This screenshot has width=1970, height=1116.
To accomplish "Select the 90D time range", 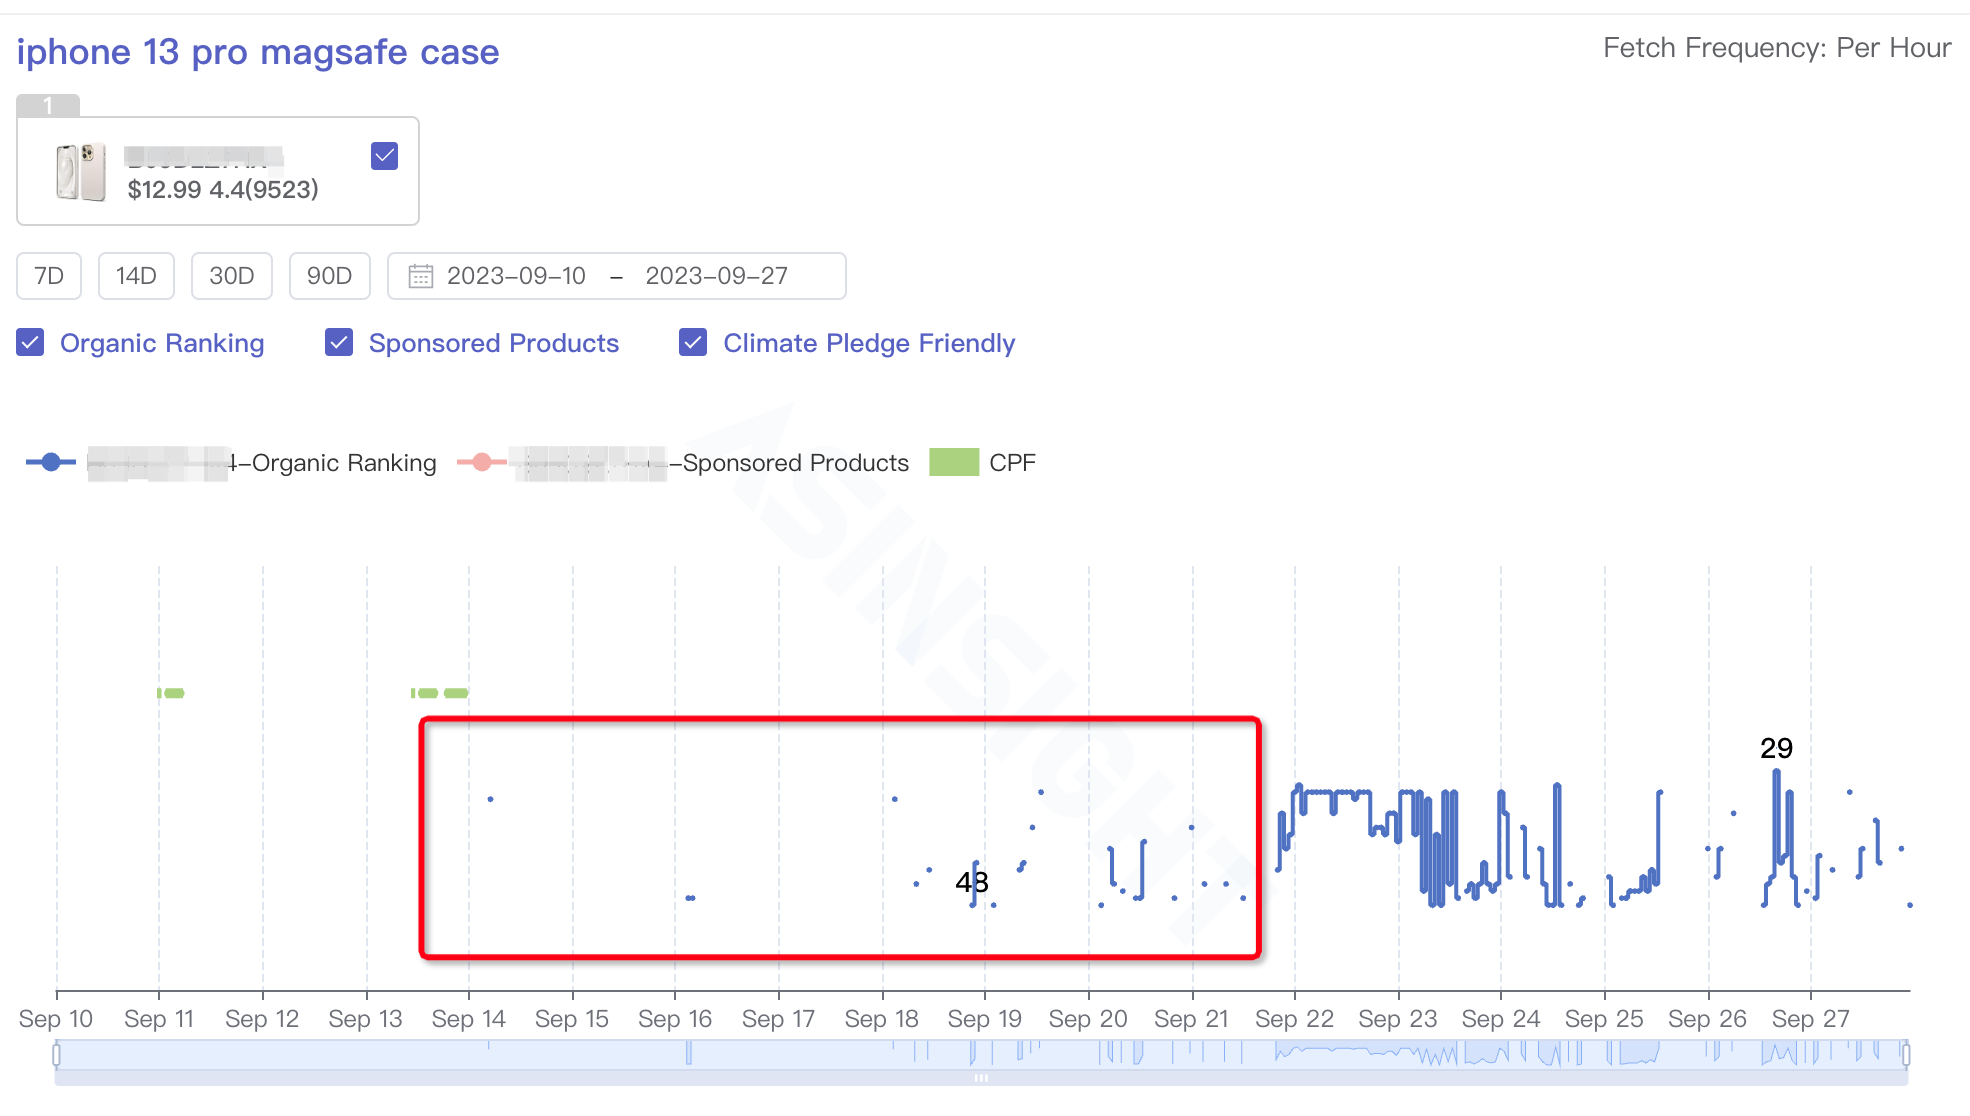I will click(329, 276).
